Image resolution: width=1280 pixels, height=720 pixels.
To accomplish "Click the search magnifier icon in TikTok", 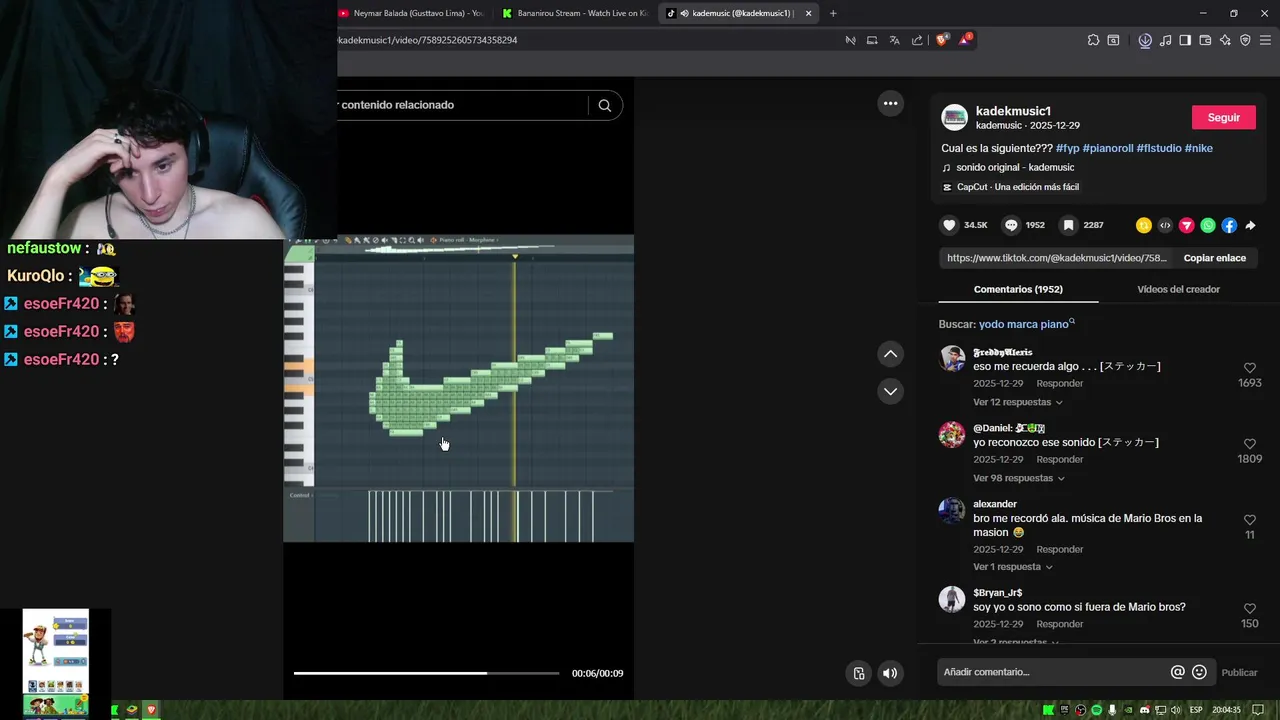I will tap(605, 105).
